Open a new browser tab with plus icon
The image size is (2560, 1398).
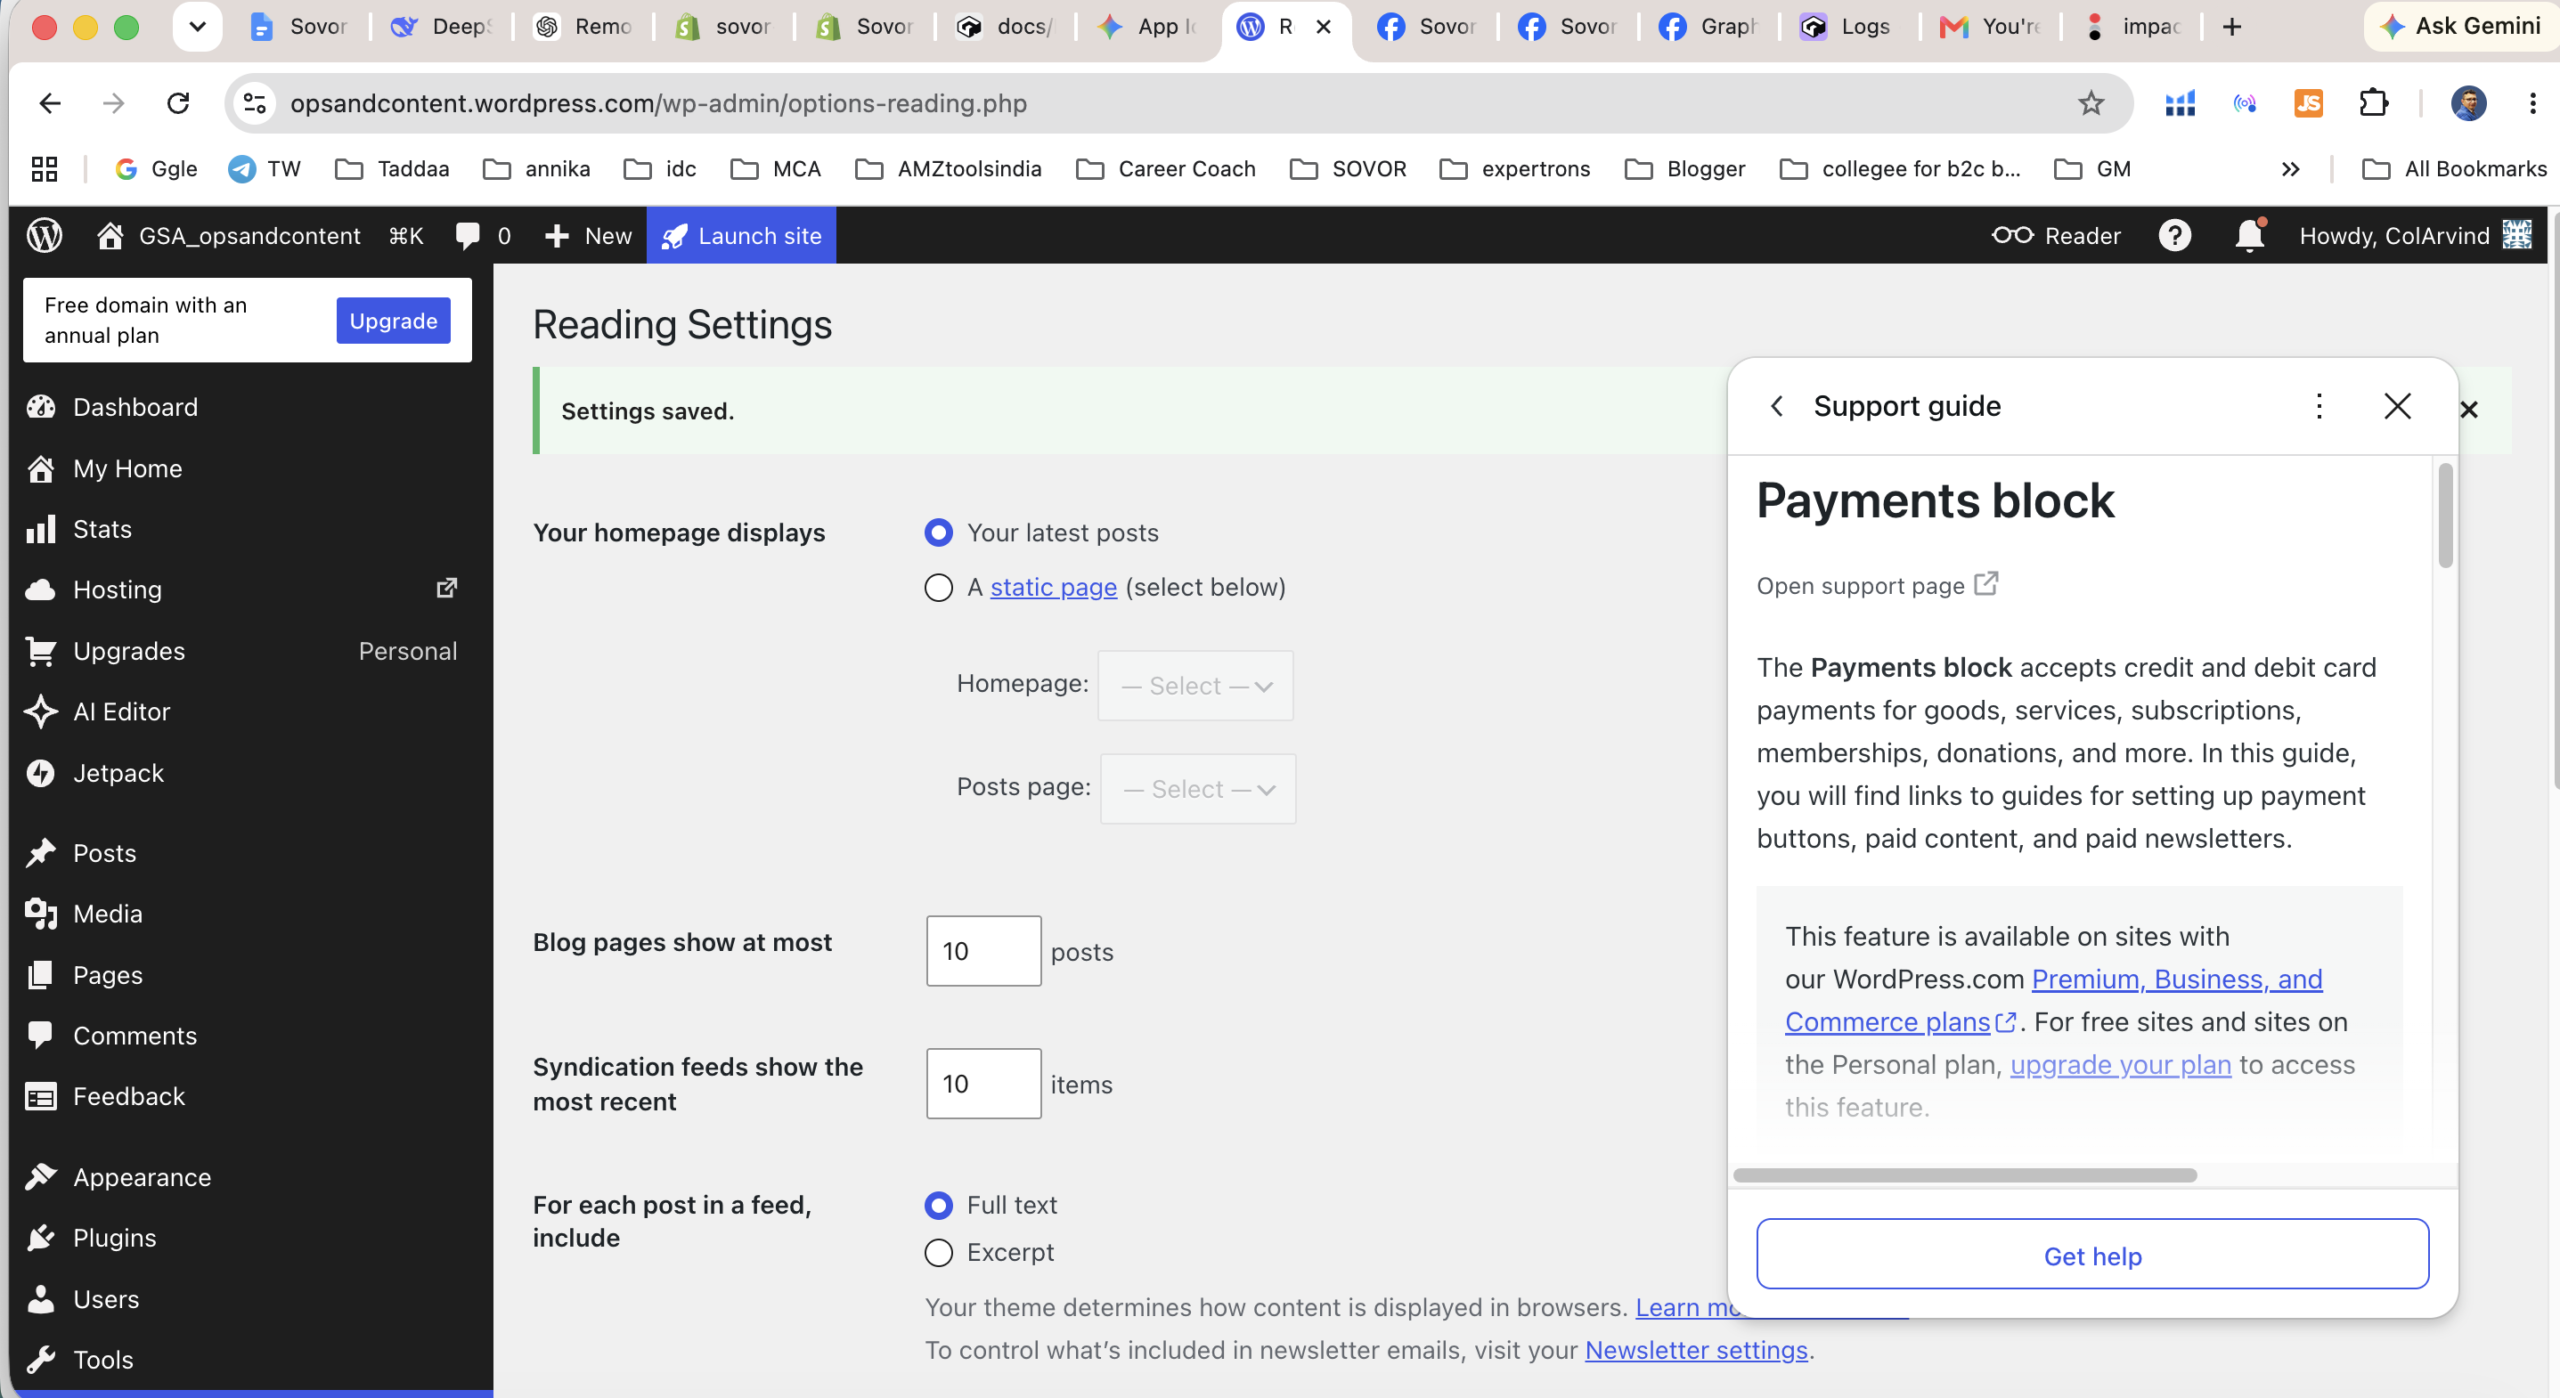[2232, 27]
